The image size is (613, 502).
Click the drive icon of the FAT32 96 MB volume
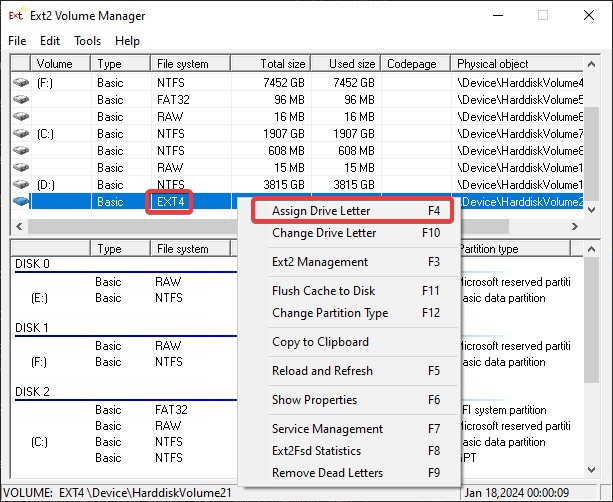coord(21,100)
